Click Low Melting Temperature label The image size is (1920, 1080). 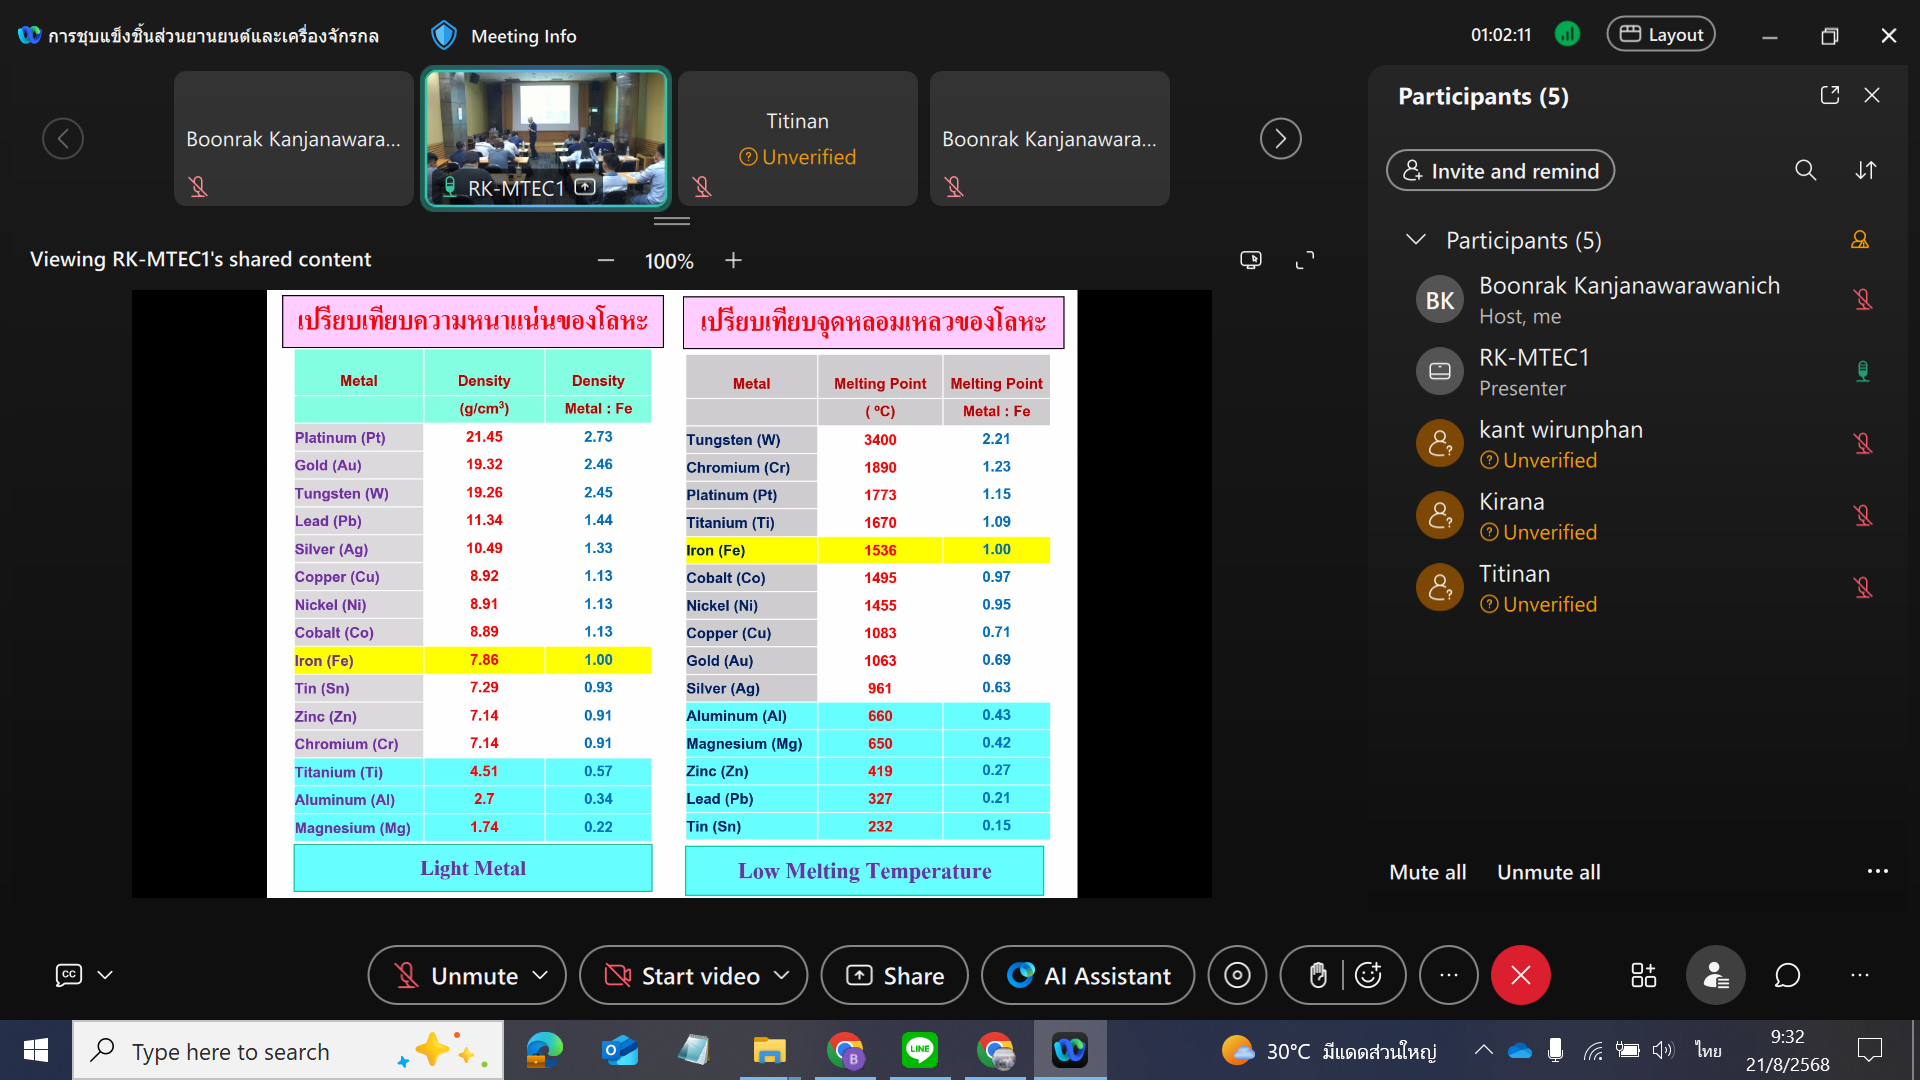[x=864, y=871]
